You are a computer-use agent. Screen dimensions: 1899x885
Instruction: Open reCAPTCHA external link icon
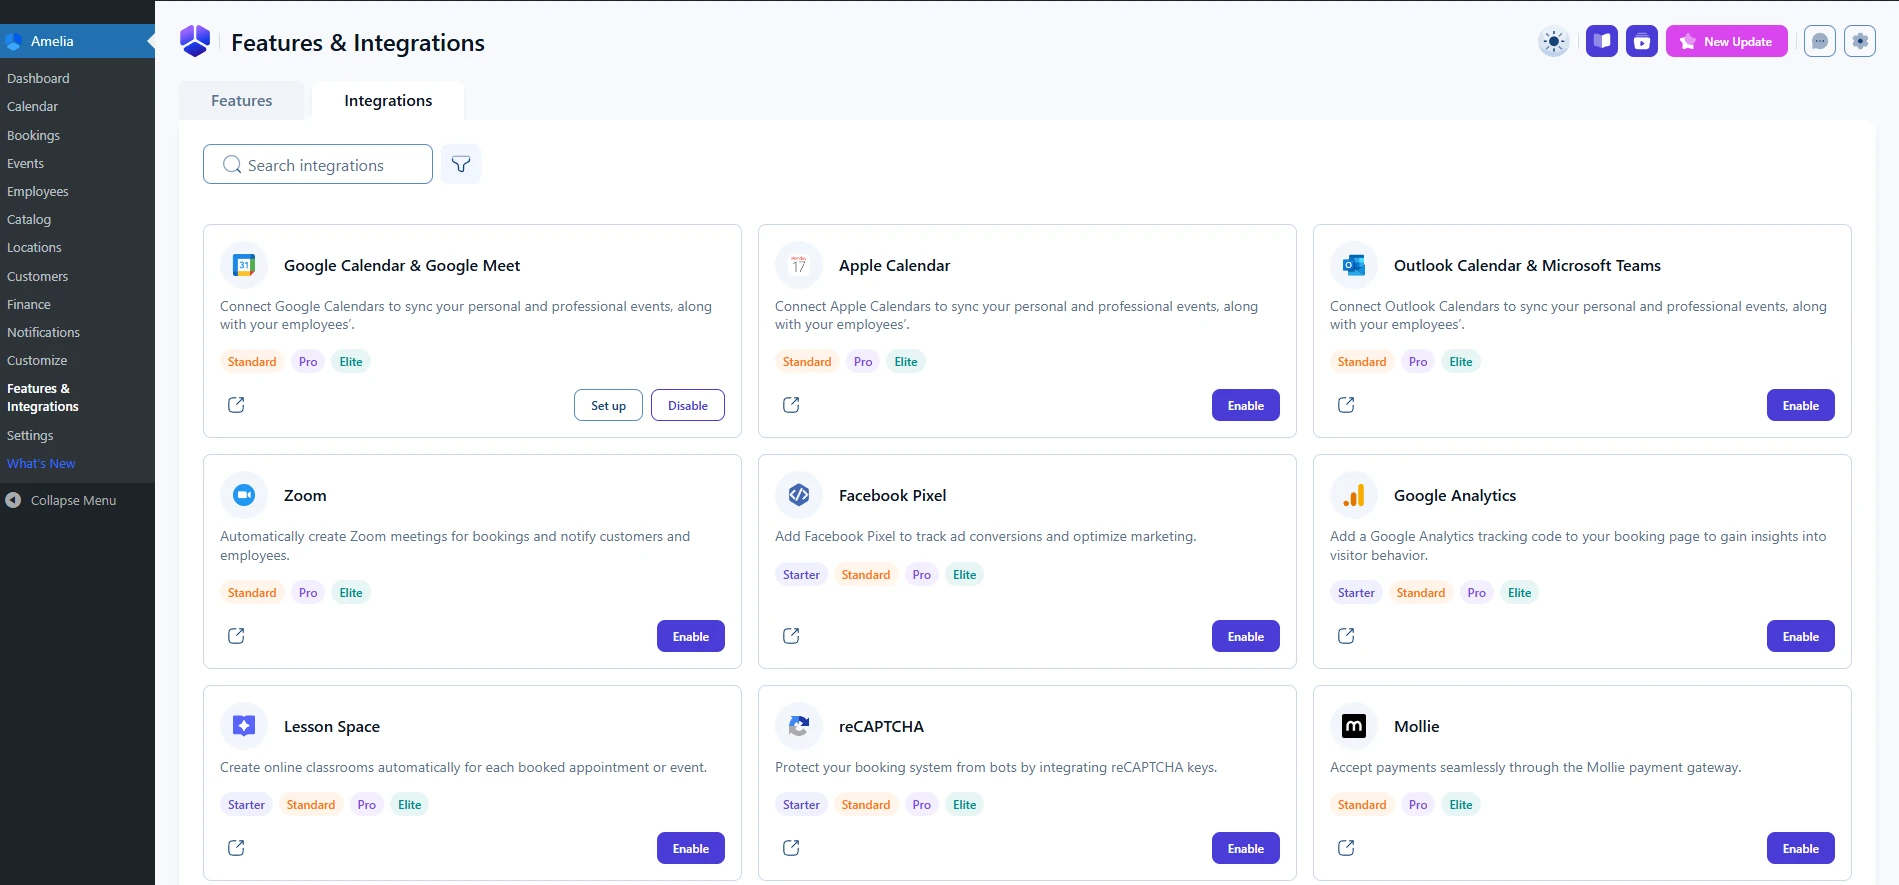click(791, 848)
